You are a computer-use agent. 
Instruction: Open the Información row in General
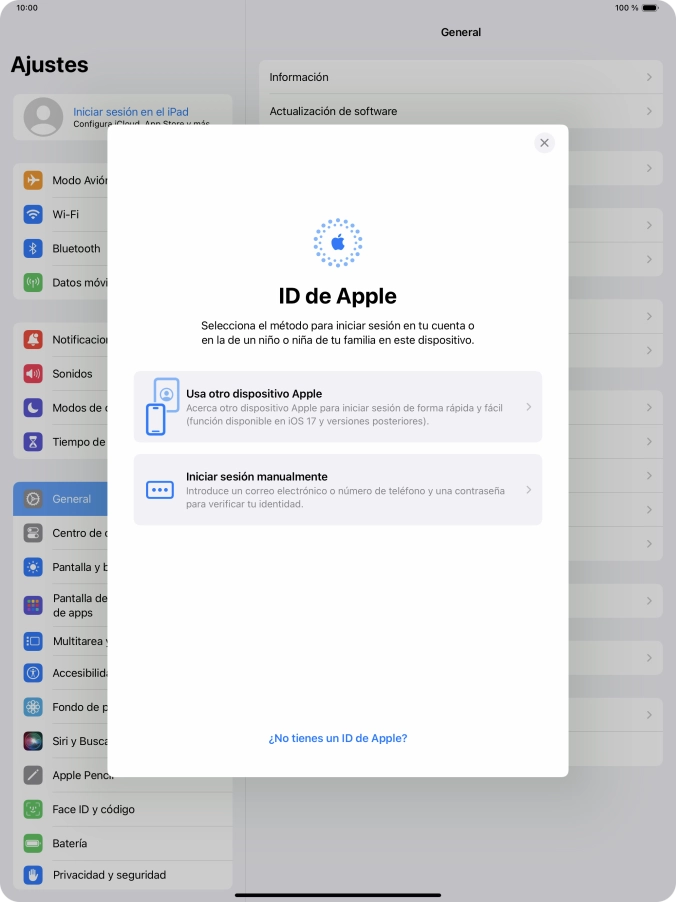coord(461,77)
